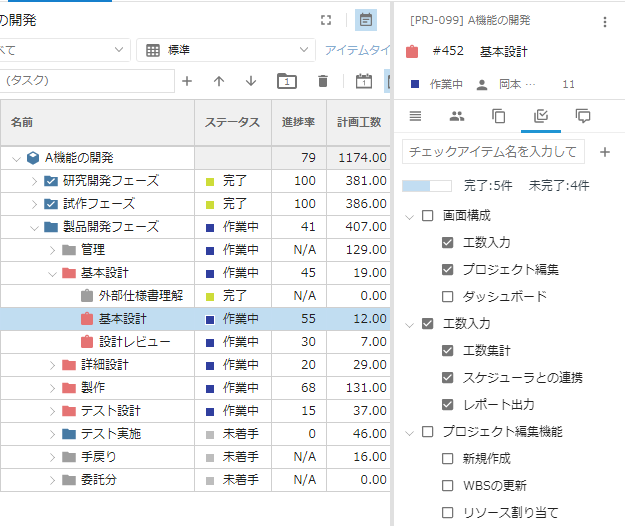
Task: Expand the 詳細設計 tree row
Action: (53, 365)
